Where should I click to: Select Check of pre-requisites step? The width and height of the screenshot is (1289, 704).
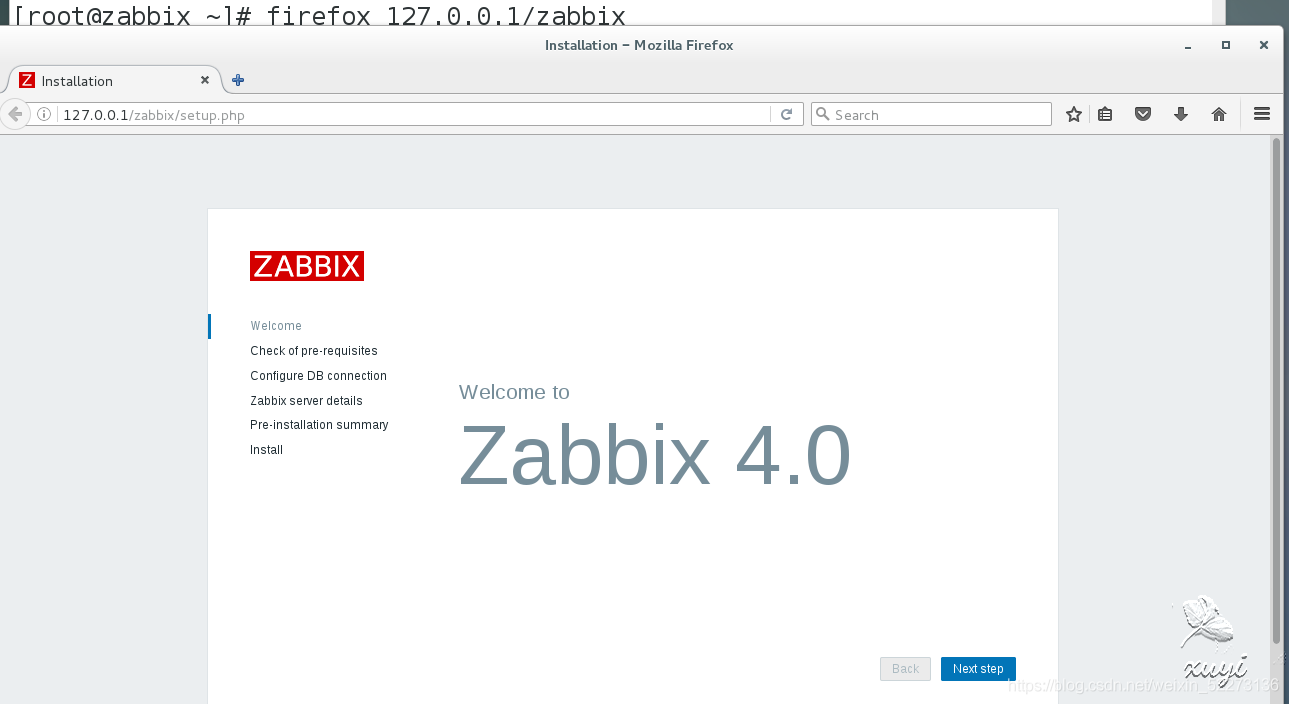pyautogui.click(x=314, y=351)
